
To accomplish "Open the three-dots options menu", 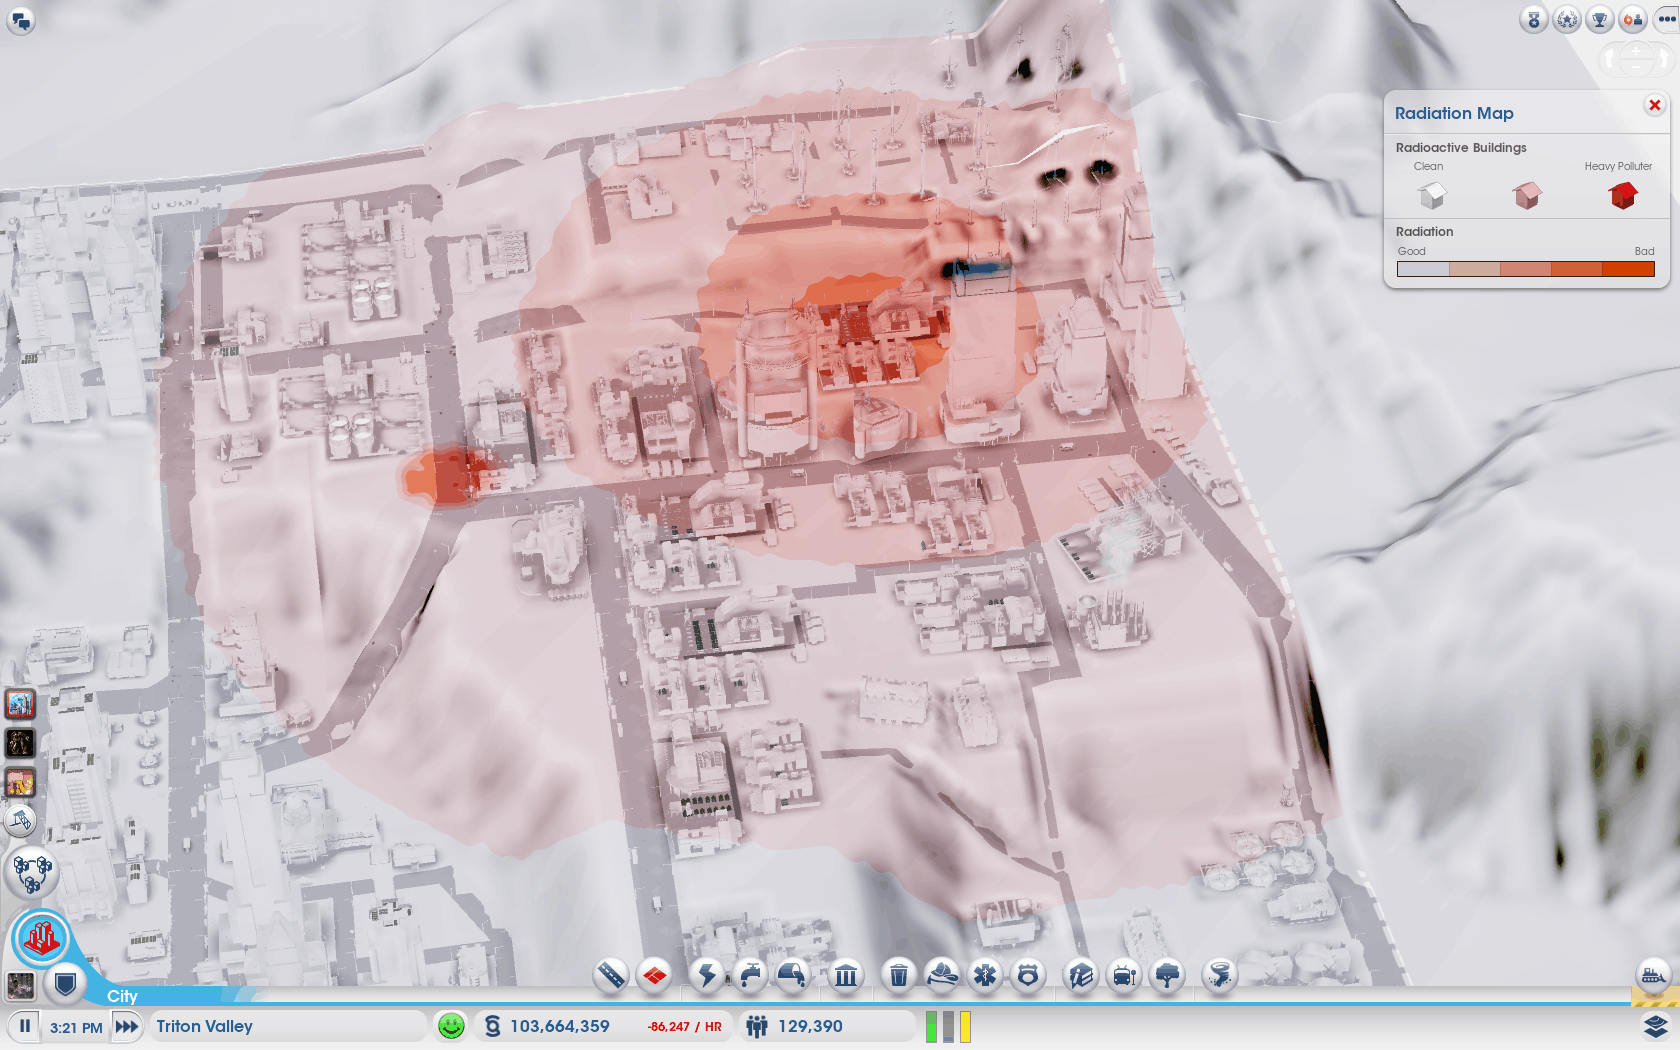I will pos(1666,19).
